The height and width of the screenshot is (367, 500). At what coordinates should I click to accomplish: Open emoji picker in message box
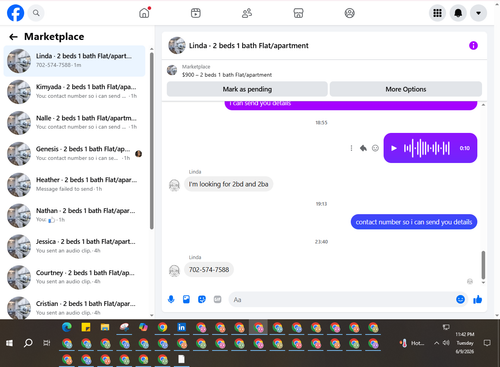pos(460,299)
